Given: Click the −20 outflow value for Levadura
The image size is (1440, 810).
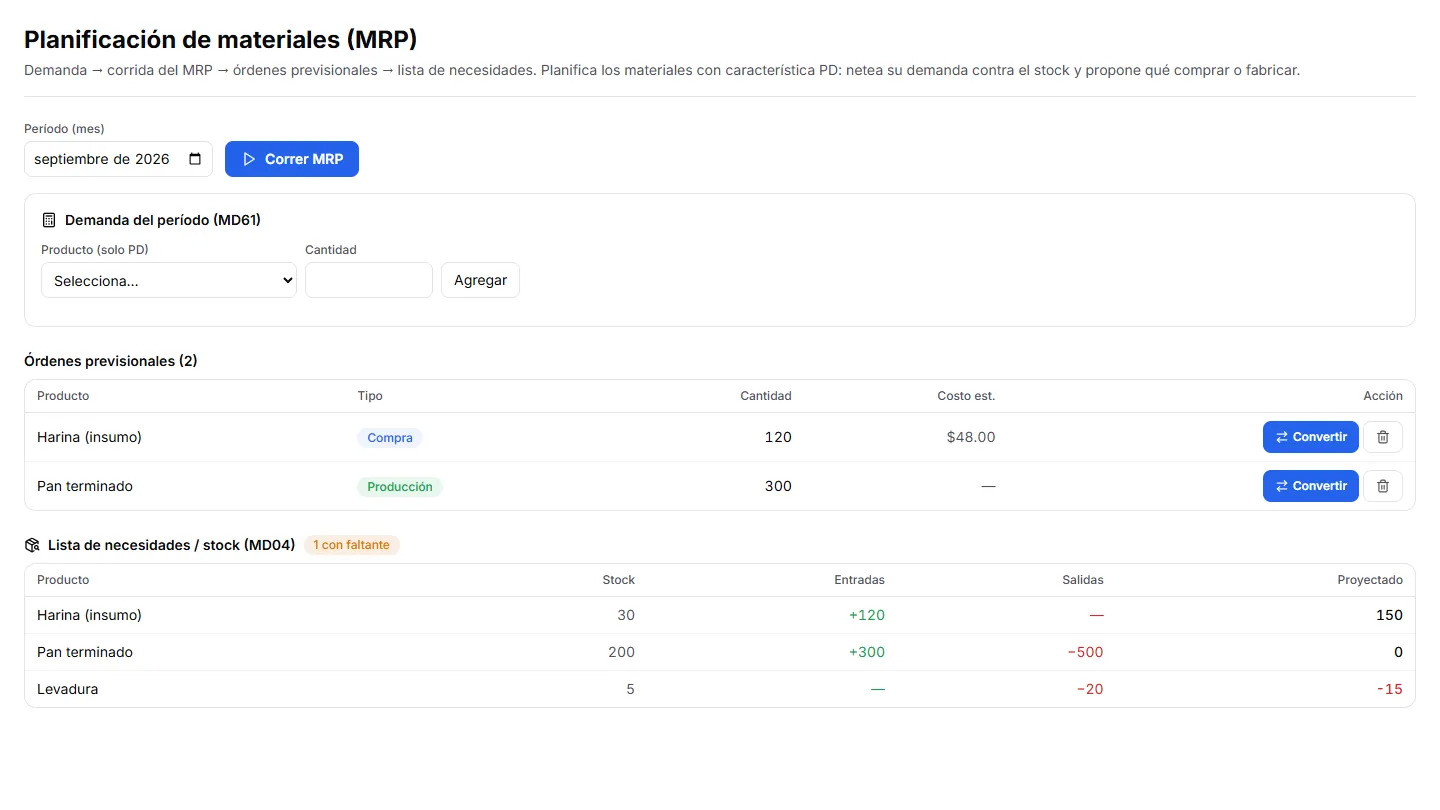Looking at the screenshot, I should 1090,689.
